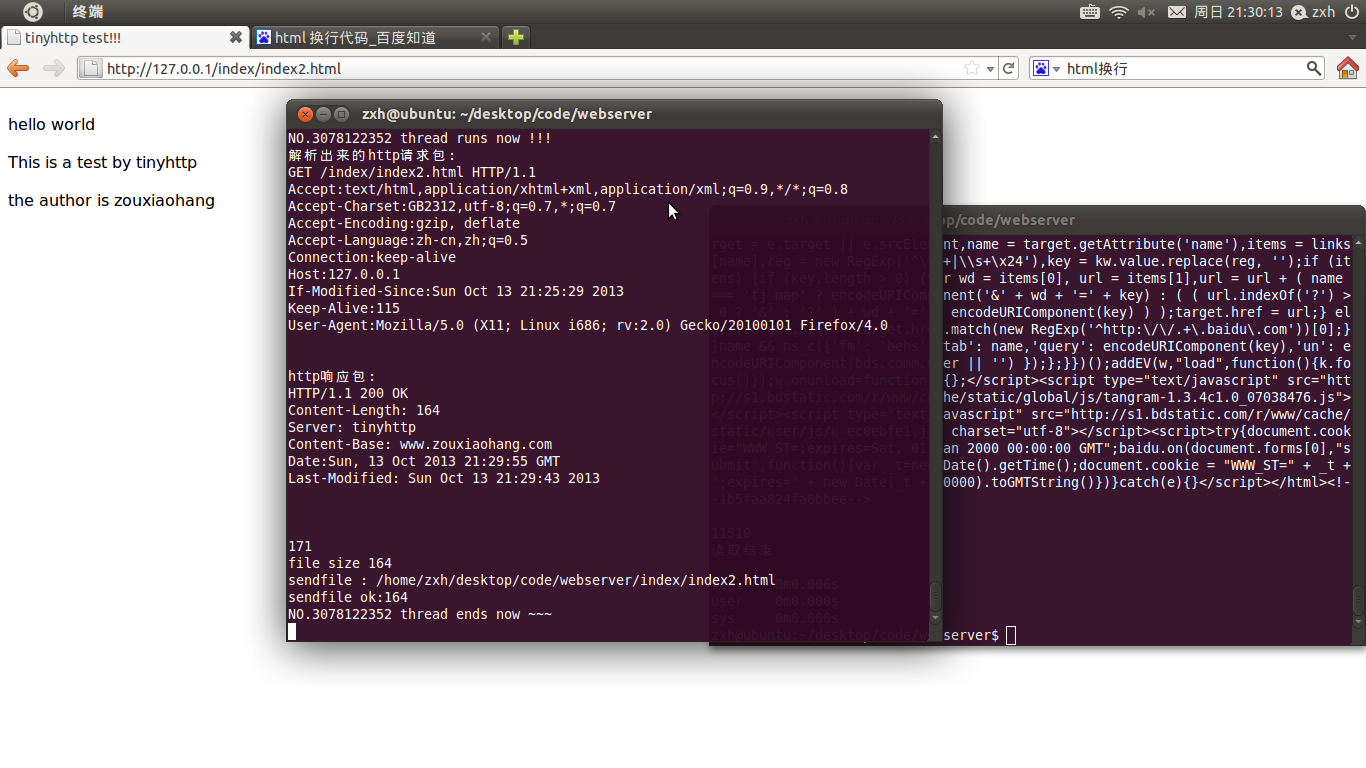Click back terminal prompt ending 'server$'

(970, 635)
